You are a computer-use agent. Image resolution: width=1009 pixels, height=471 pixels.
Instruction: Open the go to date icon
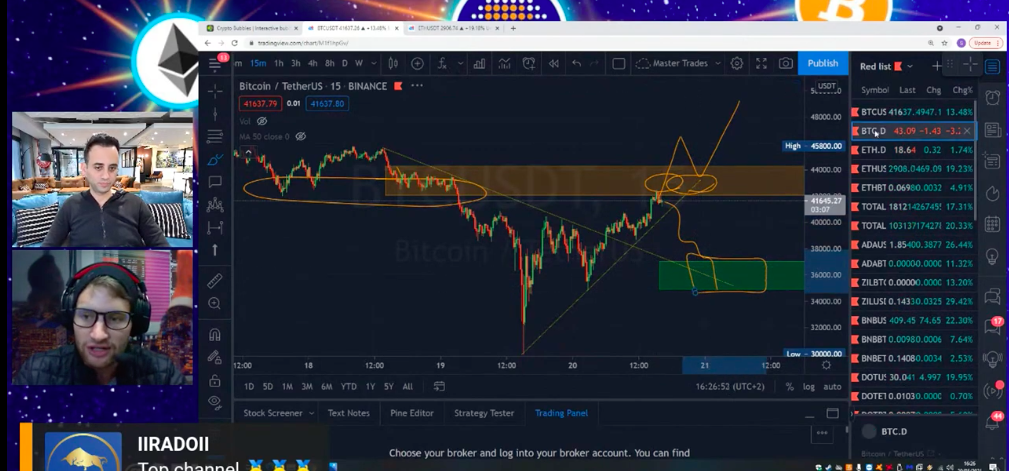439,387
